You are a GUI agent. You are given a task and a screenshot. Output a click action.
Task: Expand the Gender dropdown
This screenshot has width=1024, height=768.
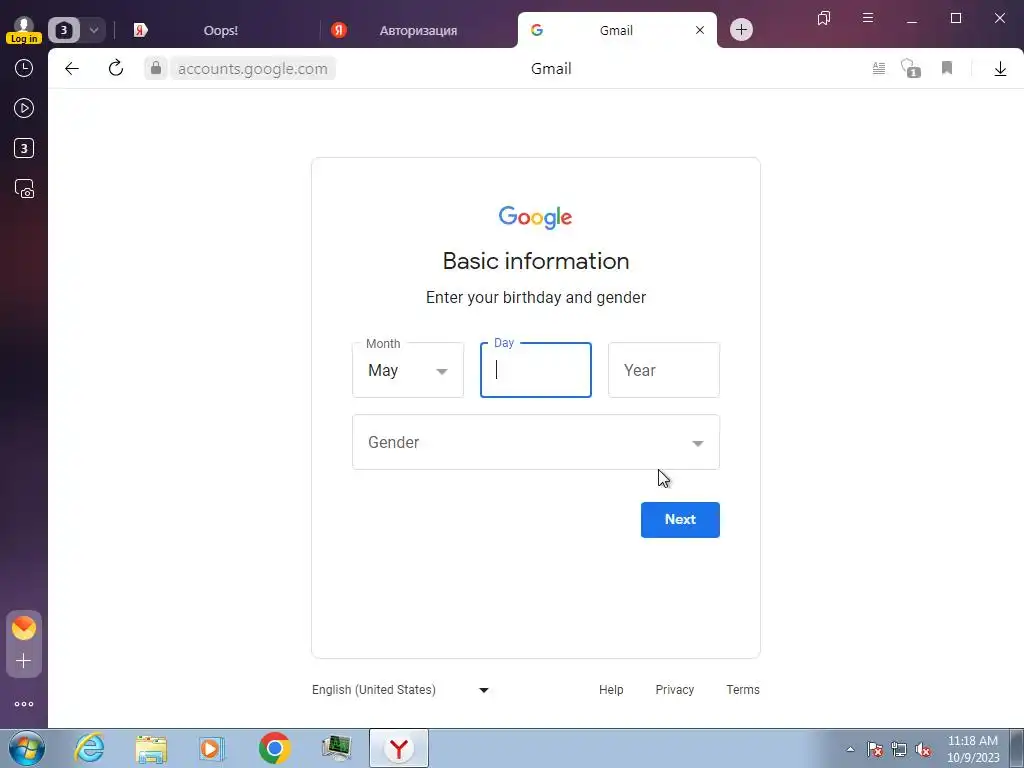[x=536, y=442]
